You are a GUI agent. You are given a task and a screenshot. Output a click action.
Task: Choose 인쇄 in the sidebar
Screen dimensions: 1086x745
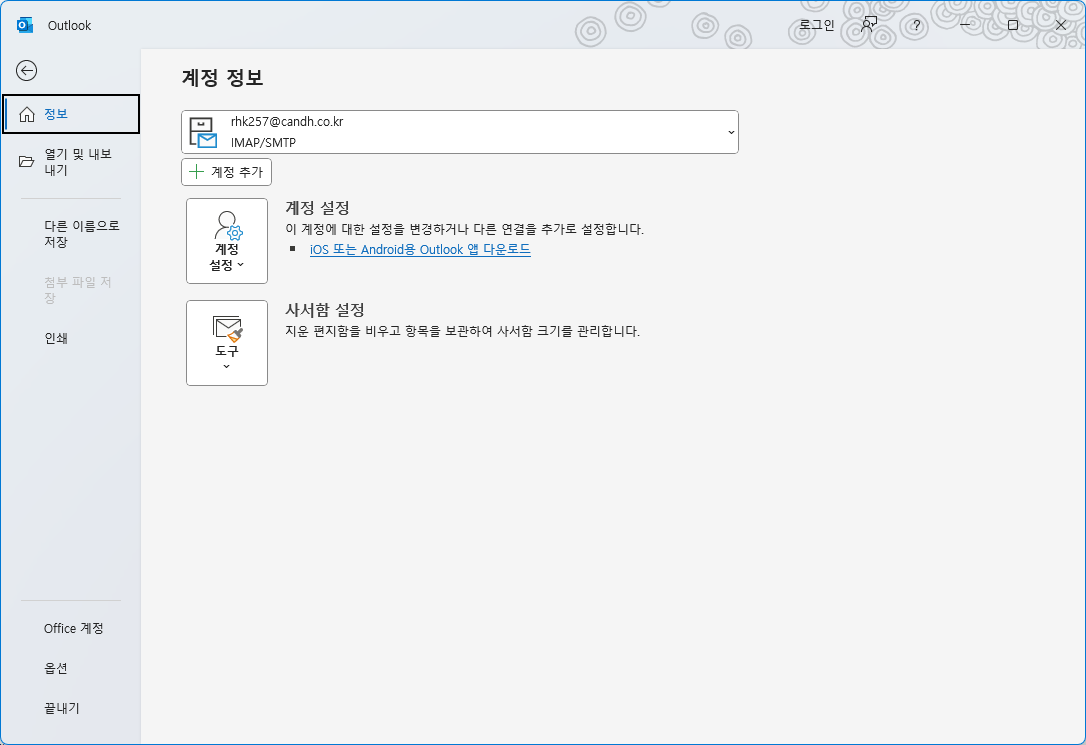coord(71,339)
